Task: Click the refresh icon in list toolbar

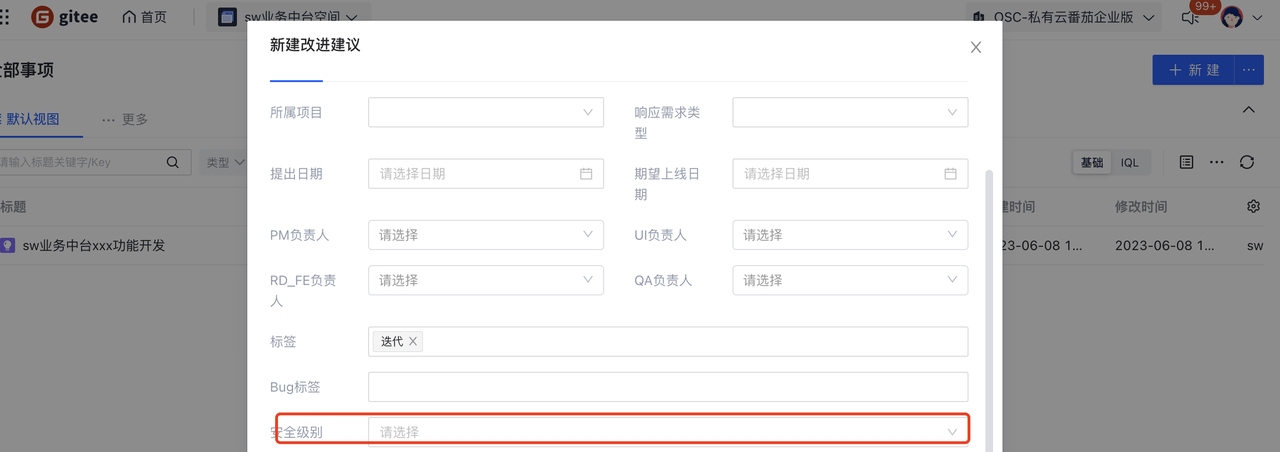Action: tap(1246, 162)
